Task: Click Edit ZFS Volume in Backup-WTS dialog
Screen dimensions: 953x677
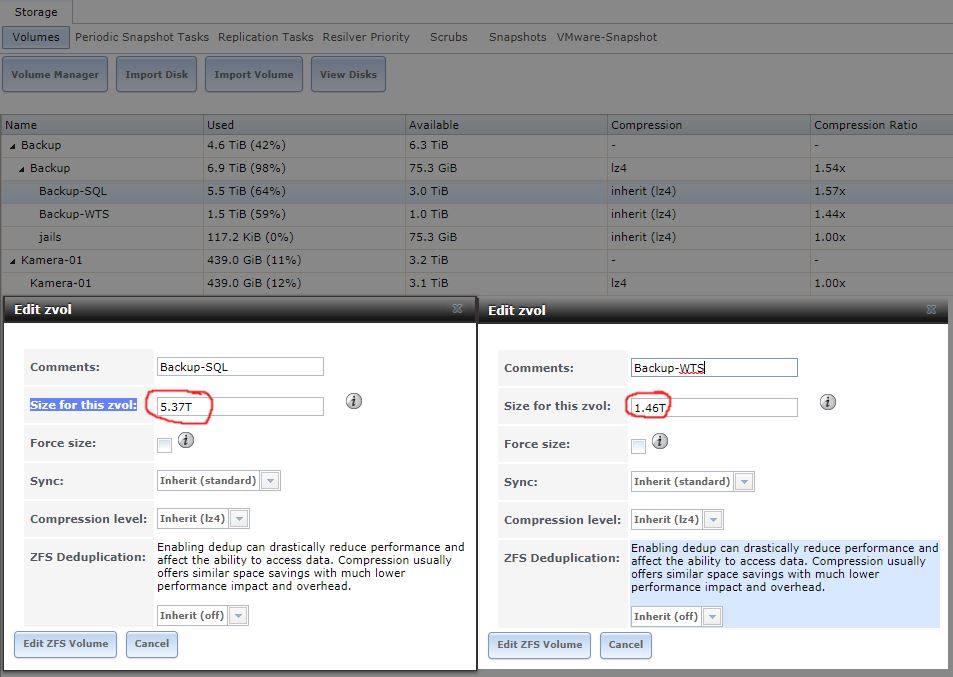Action: tap(540, 645)
